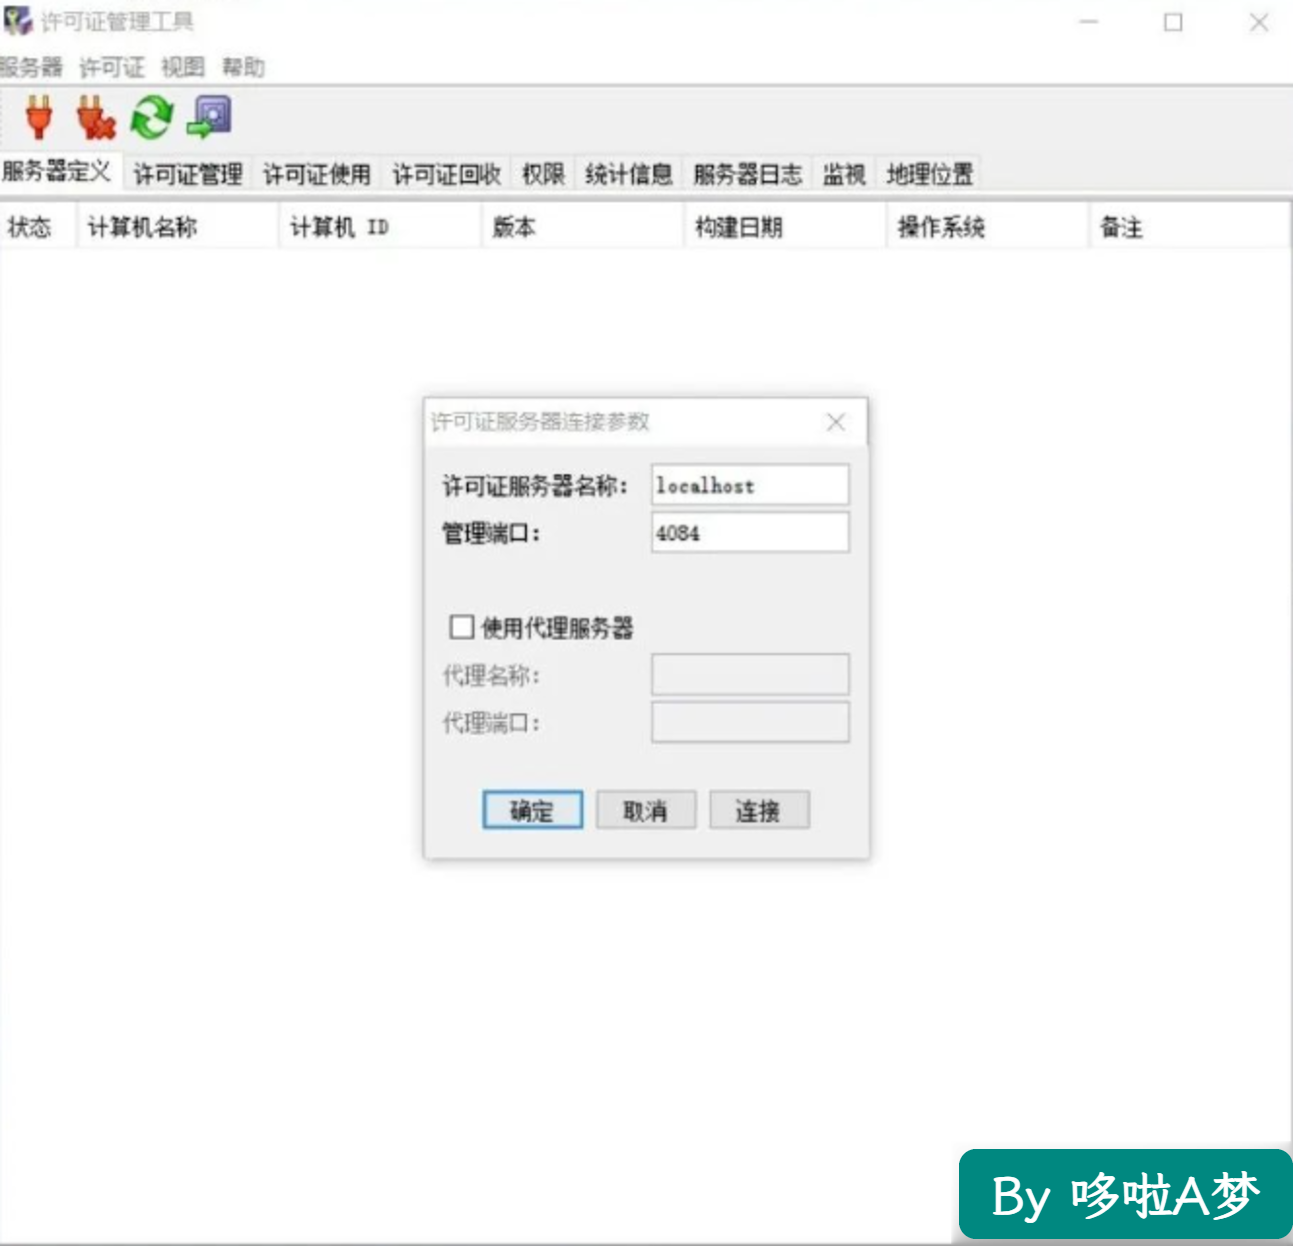The image size is (1293, 1246).
Task: Switch to the 服务器日志 tab
Action: [x=748, y=174]
